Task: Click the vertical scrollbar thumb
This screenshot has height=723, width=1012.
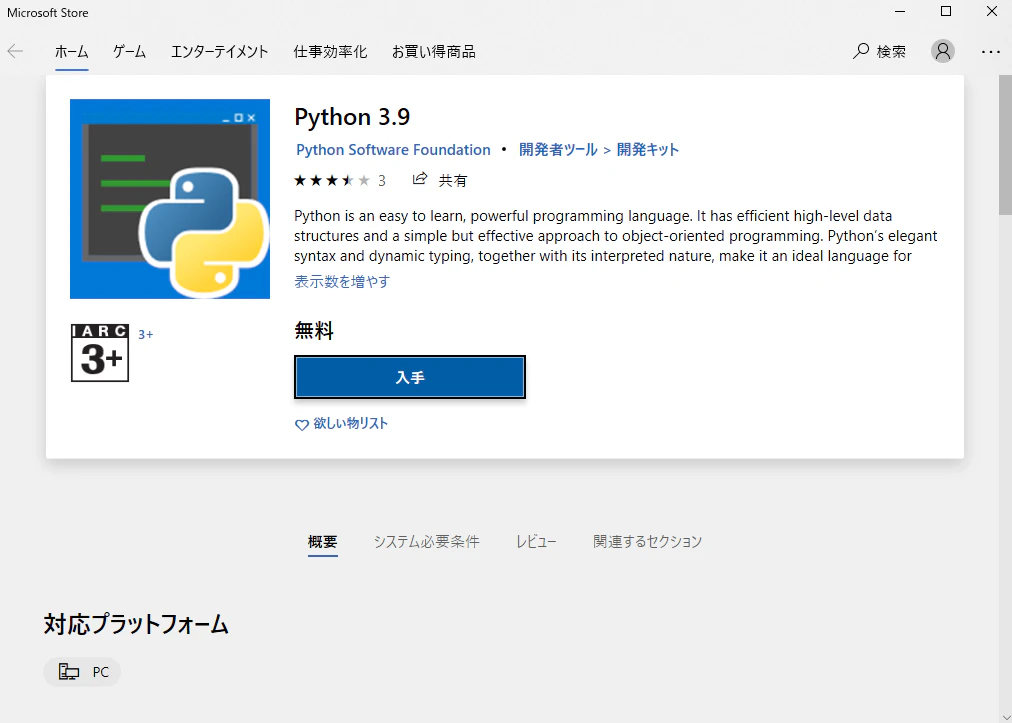Action: pos(1006,145)
